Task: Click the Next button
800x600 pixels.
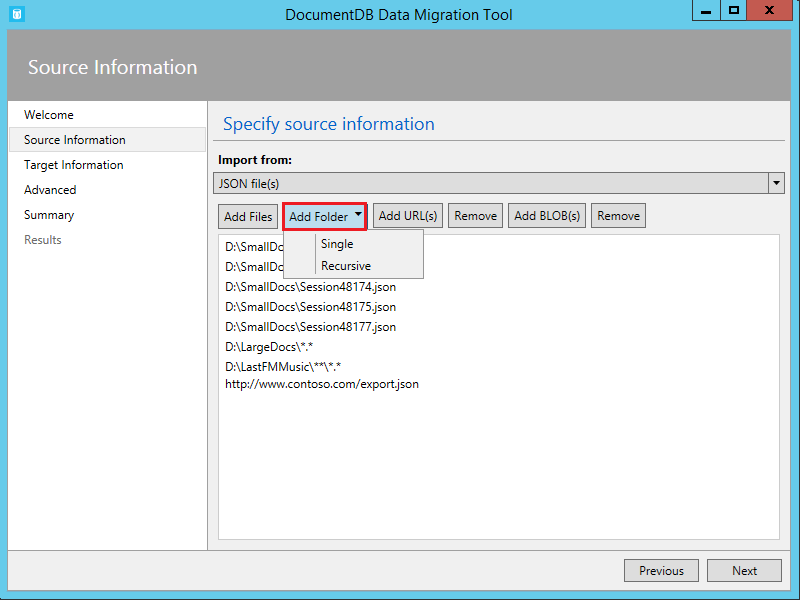Action: [x=744, y=570]
